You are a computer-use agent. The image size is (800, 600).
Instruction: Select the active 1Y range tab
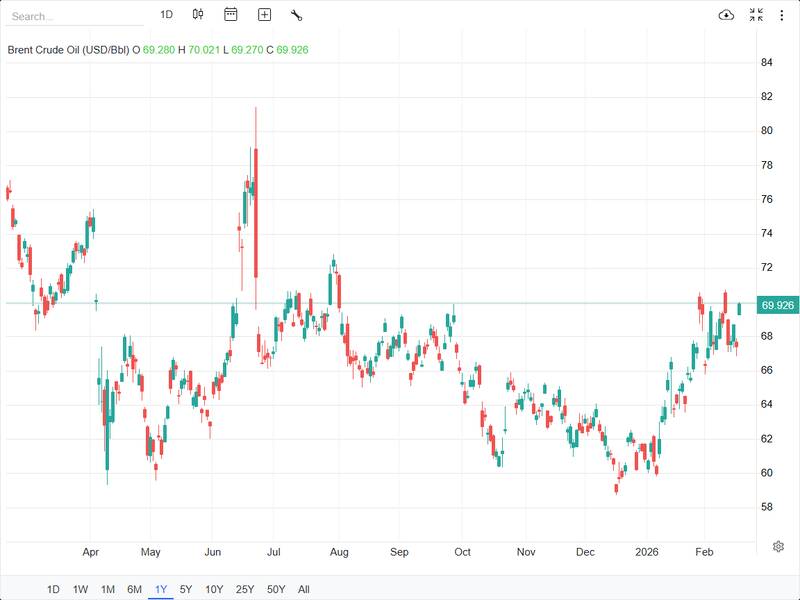(x=160, y=589)
